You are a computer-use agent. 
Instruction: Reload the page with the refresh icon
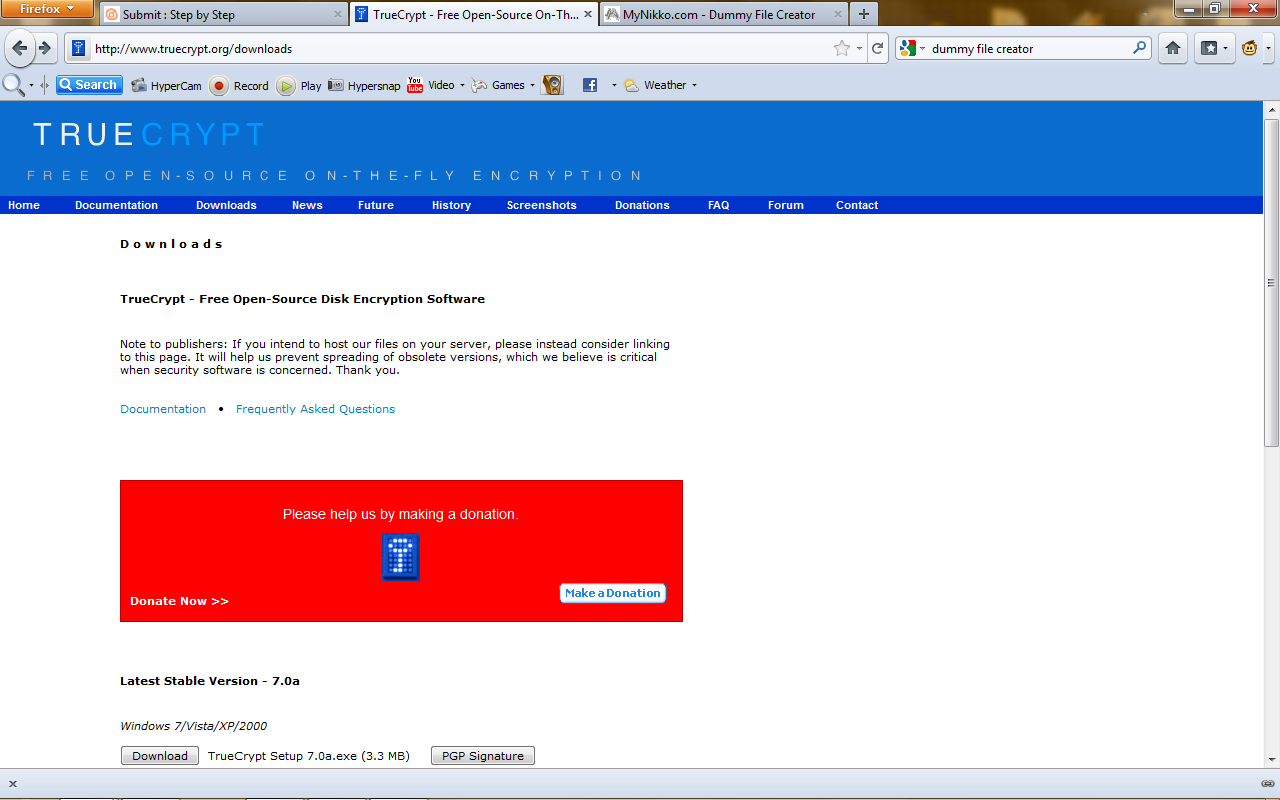878,48
